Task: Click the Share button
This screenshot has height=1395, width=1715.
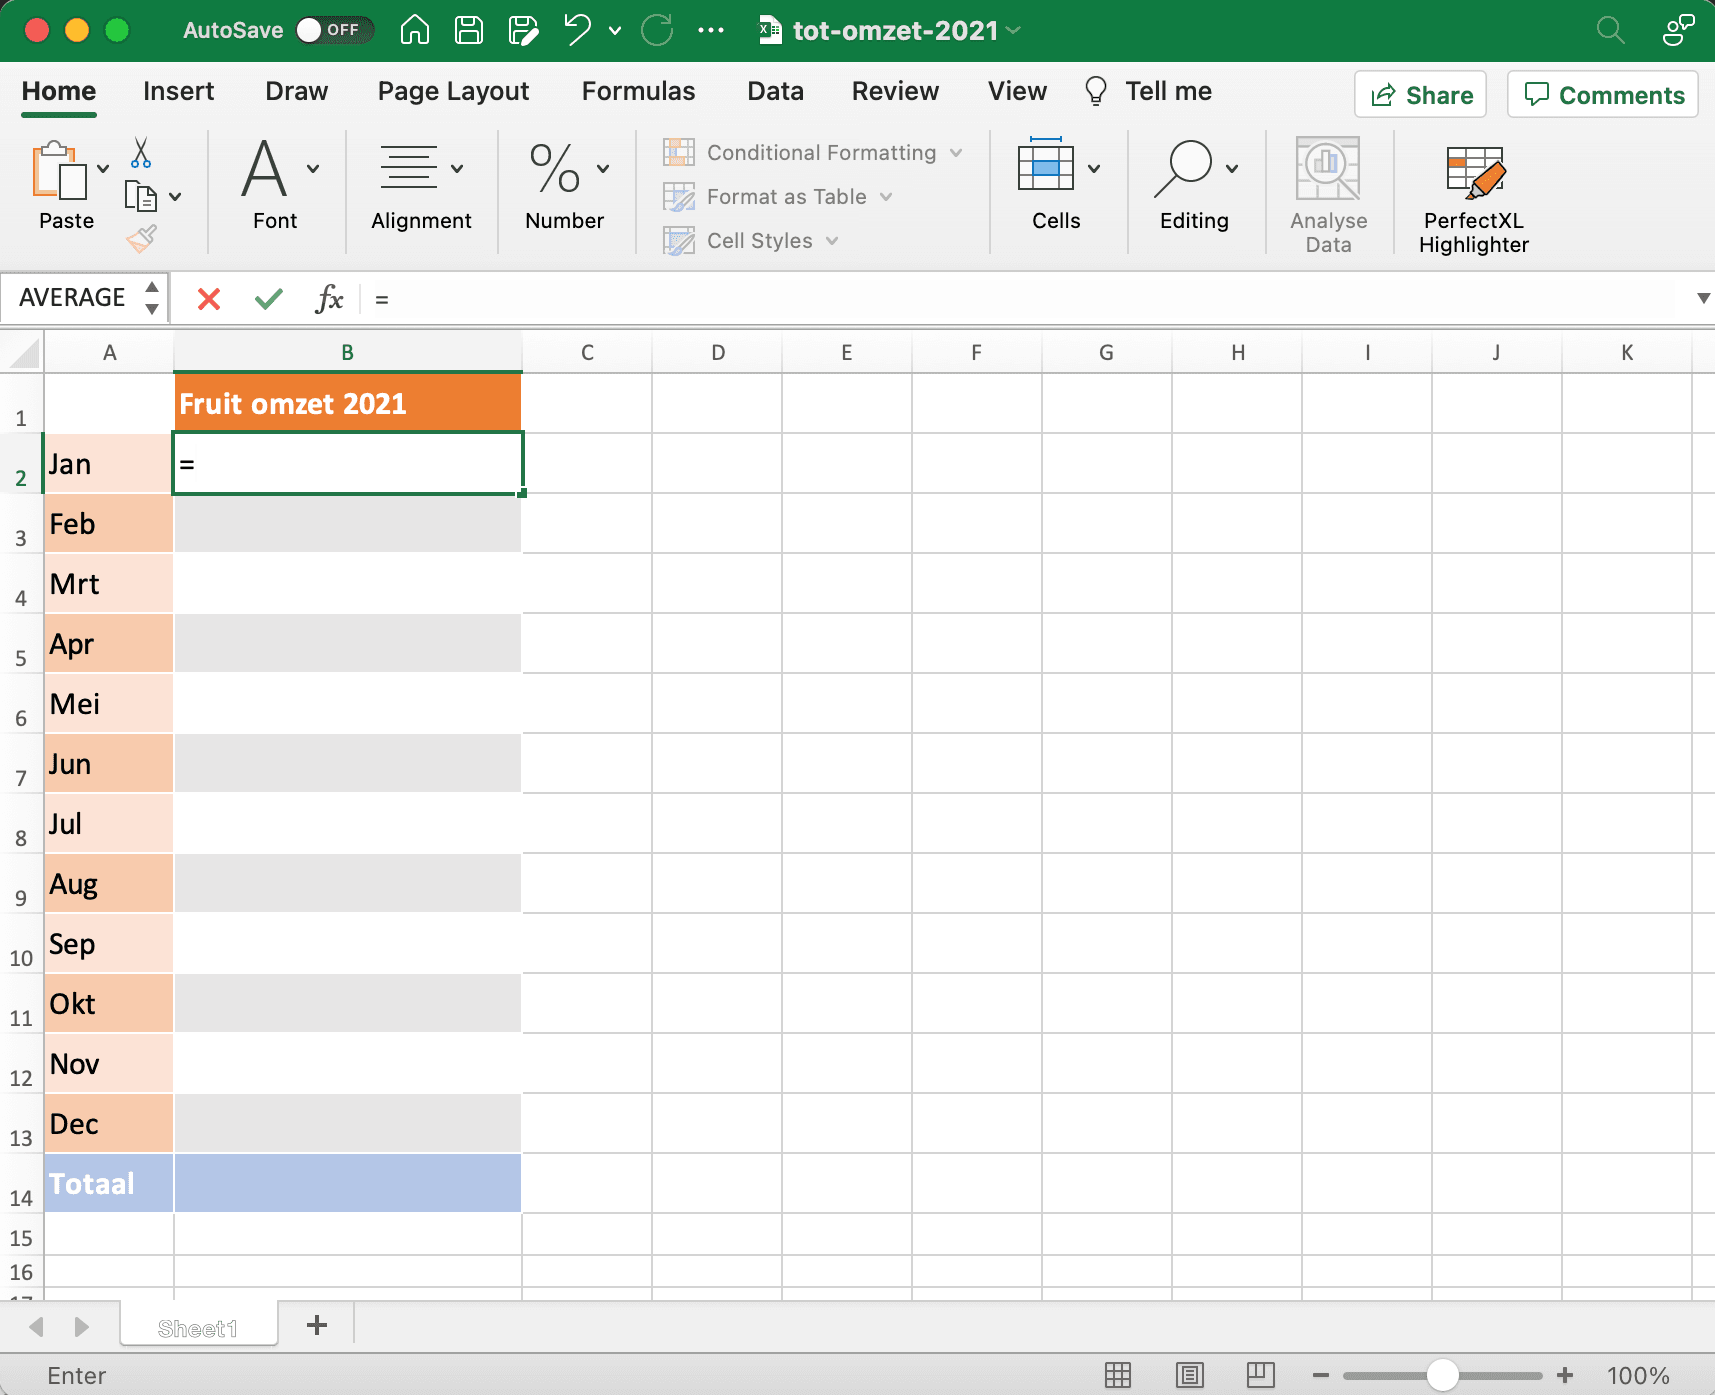Action: [1420, 94]
